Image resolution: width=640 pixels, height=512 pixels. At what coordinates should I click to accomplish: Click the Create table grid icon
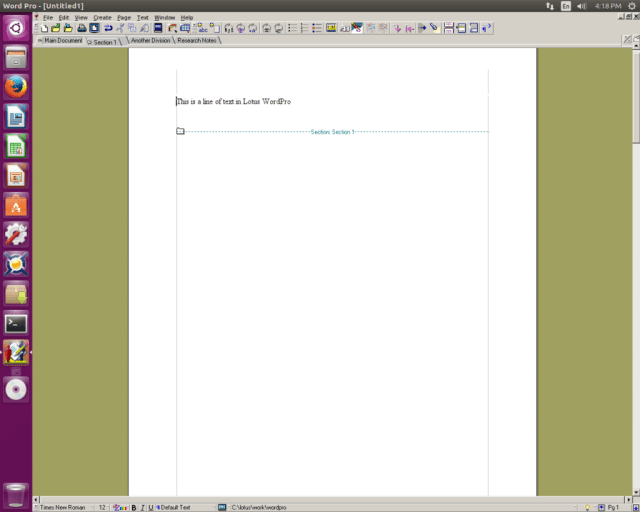click(185, 28)
